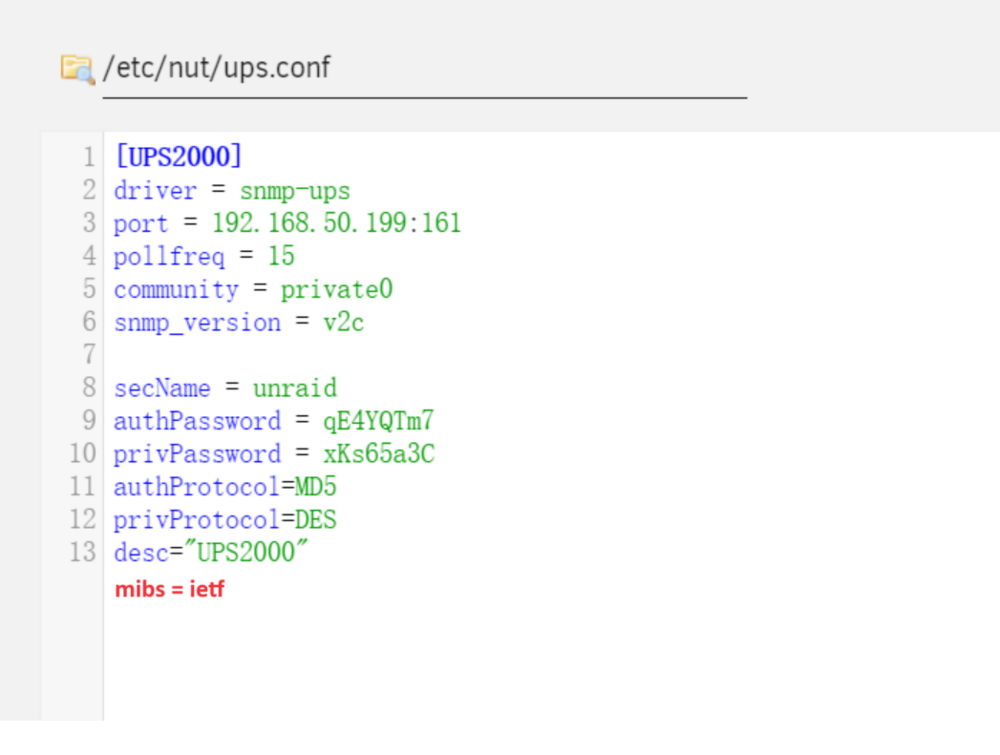Click the snmp_version key name
Image resolution: width=1000 pixels, height=755 pixels.
point(197,323)
